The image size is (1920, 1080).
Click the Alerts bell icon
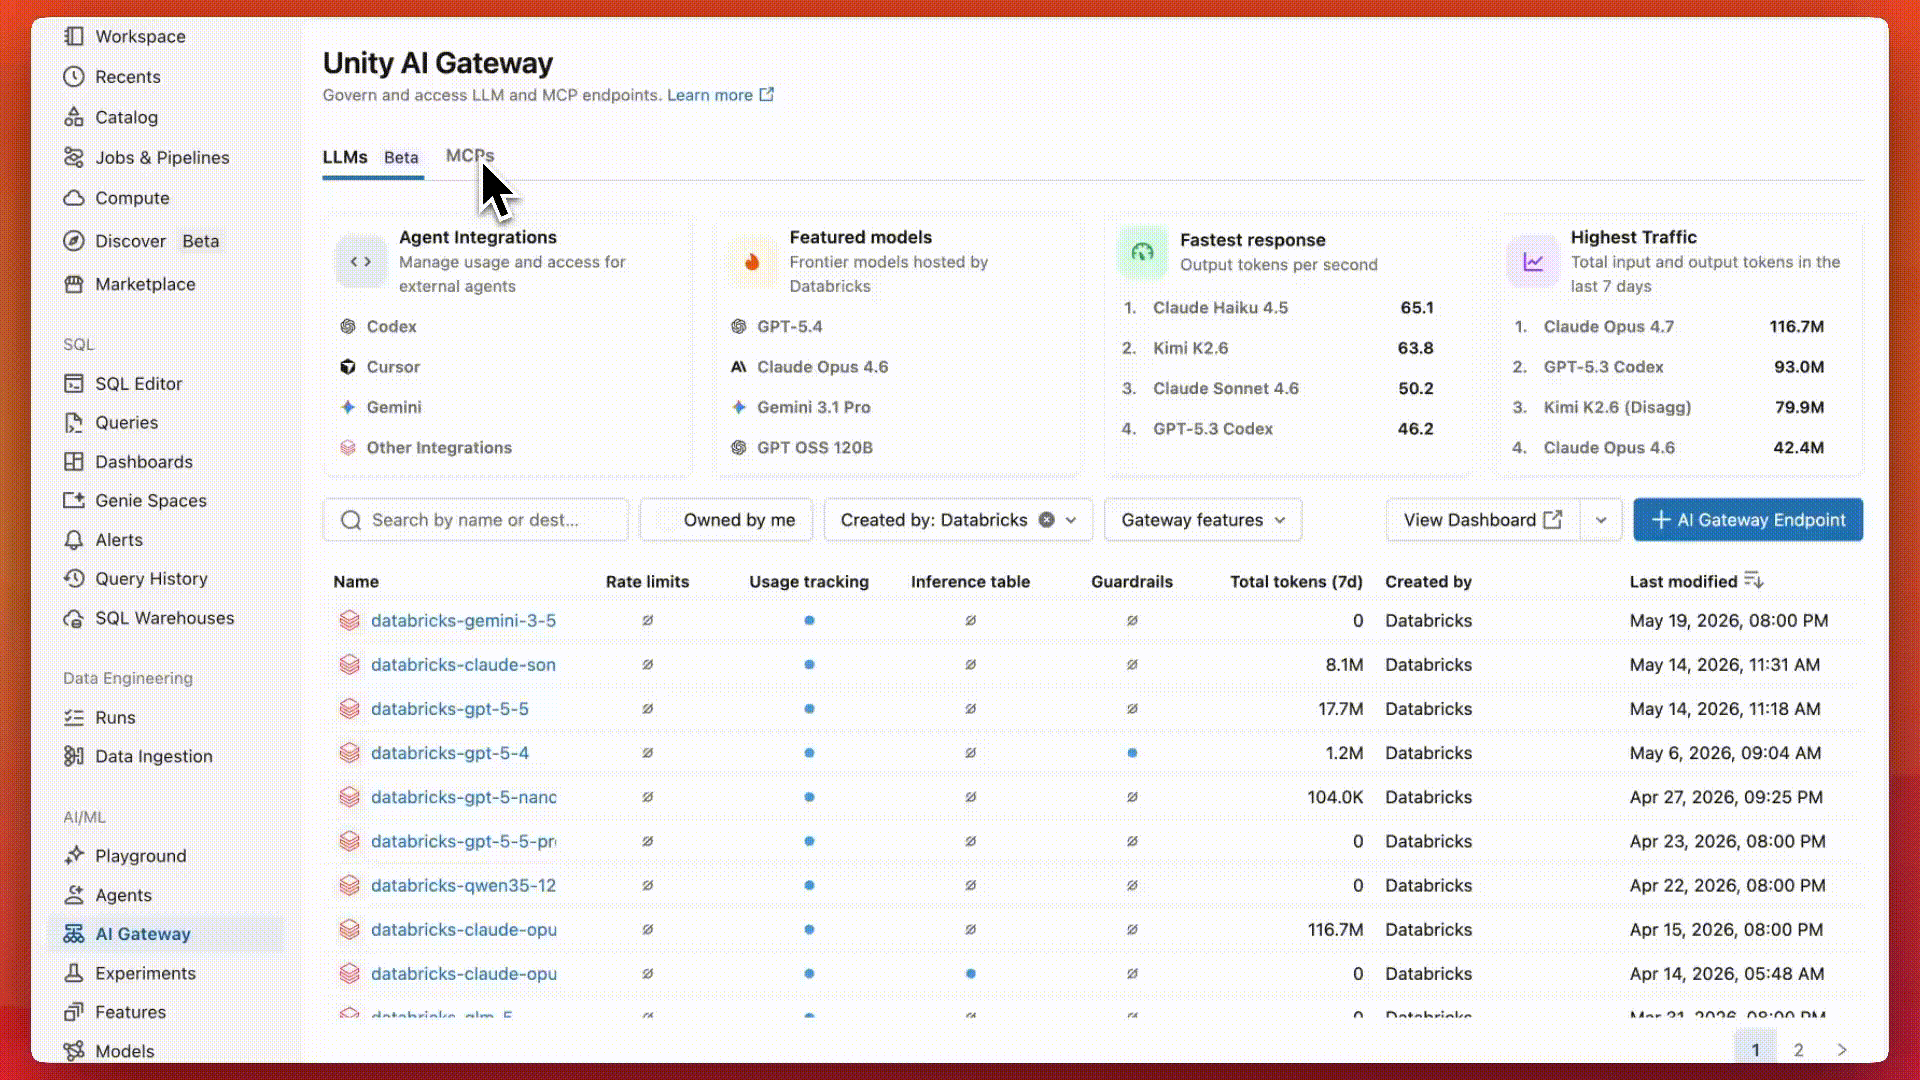point(73,540)
